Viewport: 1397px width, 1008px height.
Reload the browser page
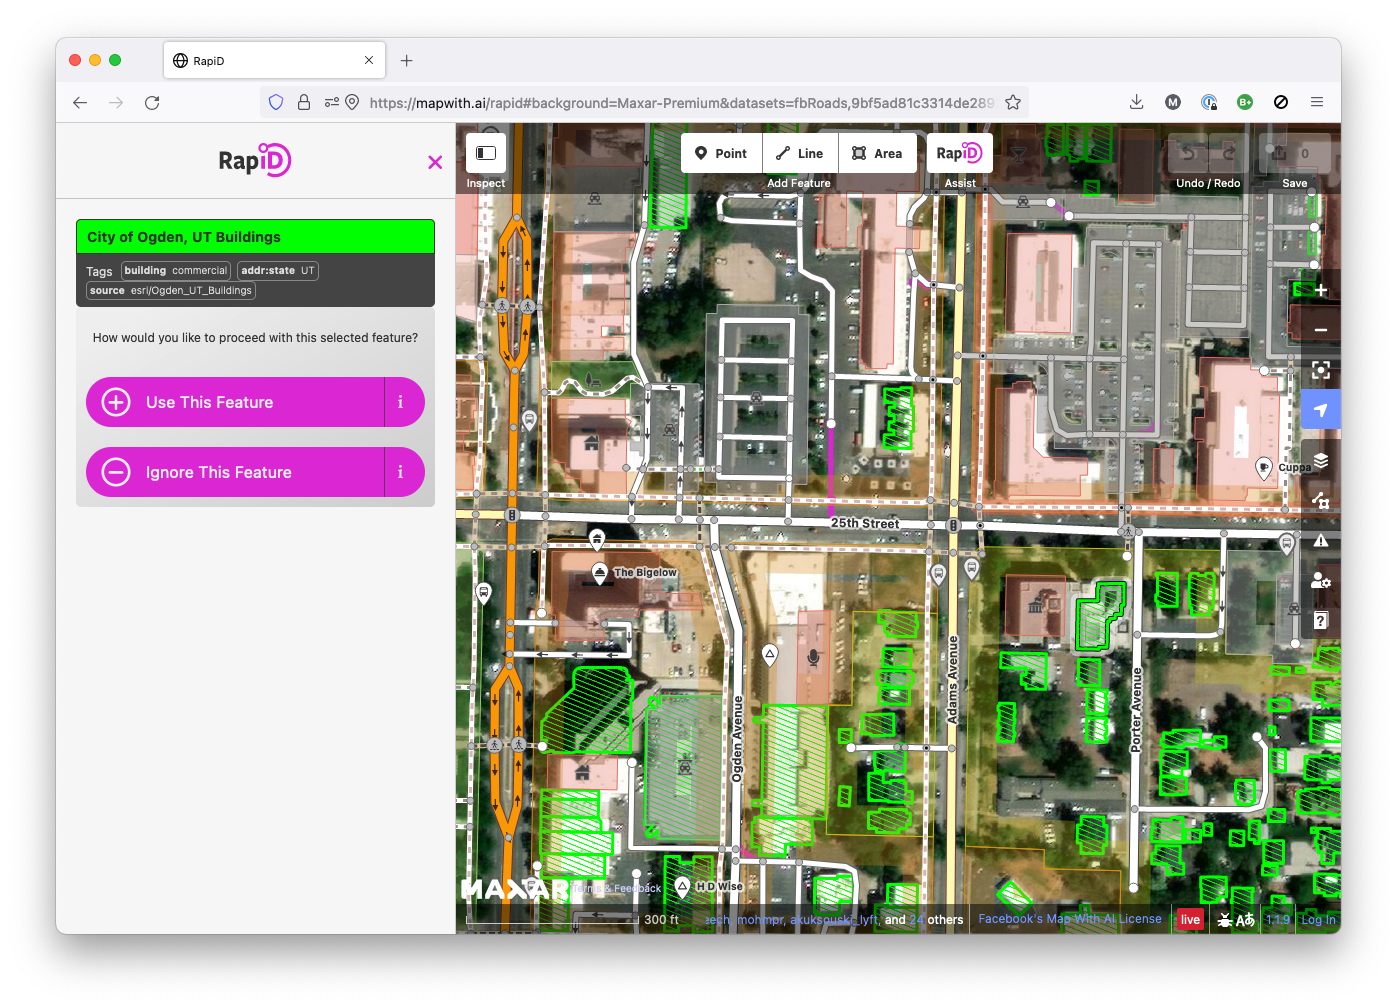click(x=152, y=102)
